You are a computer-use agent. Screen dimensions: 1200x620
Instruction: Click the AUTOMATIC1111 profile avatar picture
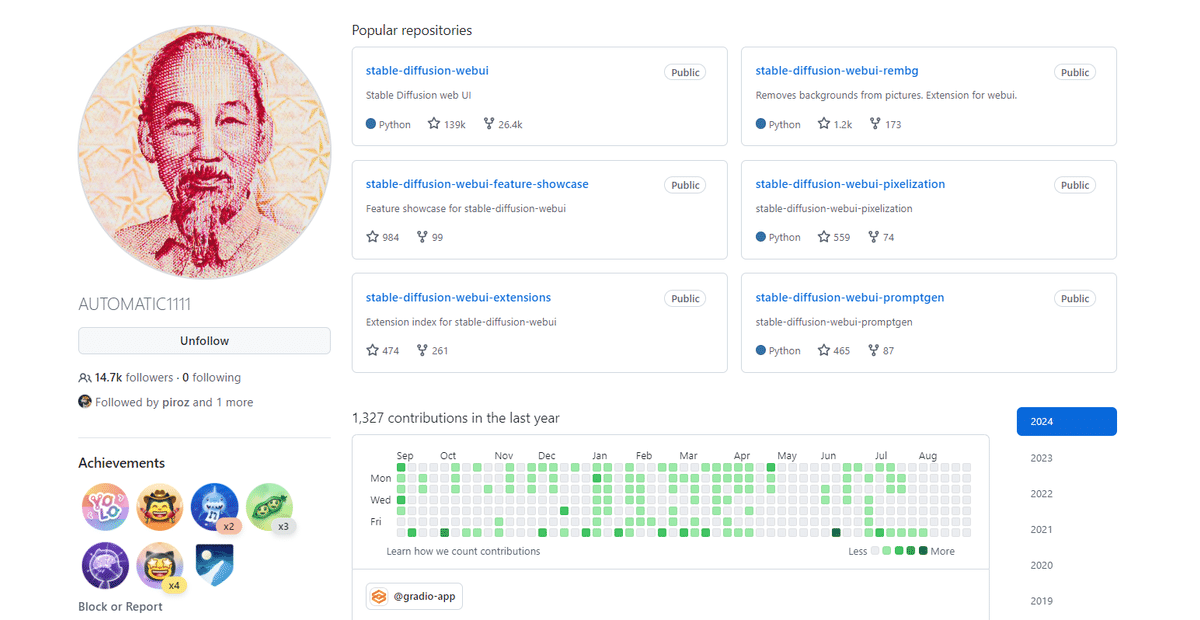(204, 153)
